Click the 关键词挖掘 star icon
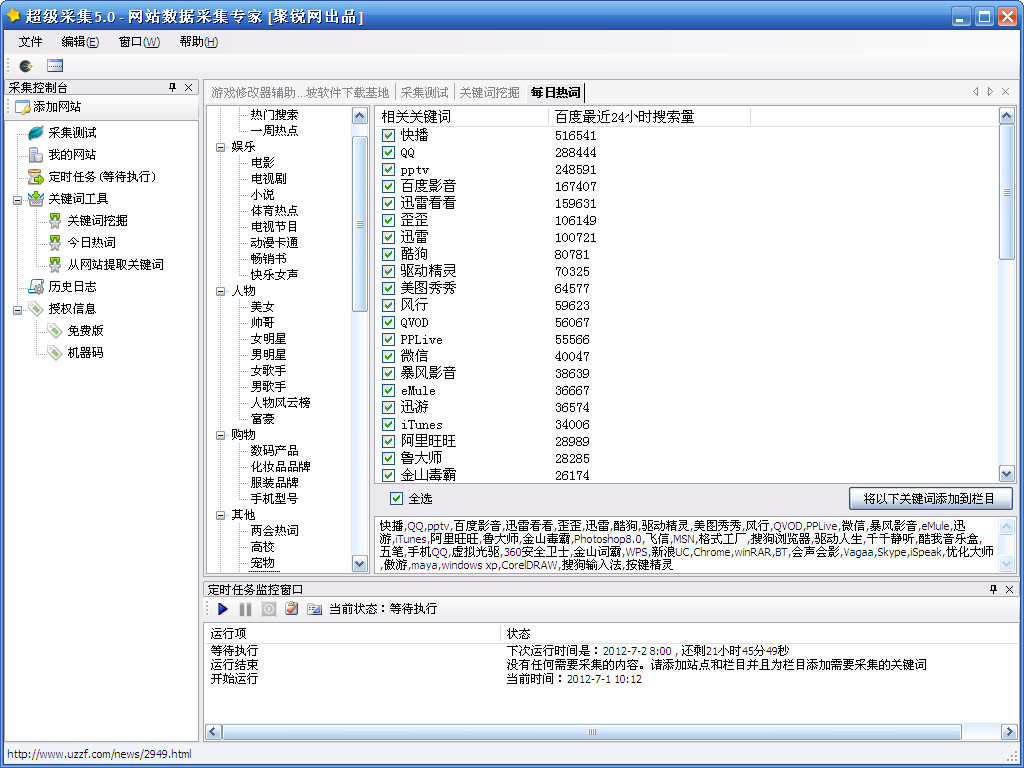Viewport: 1024px width, 768px height. pos(56,221)
